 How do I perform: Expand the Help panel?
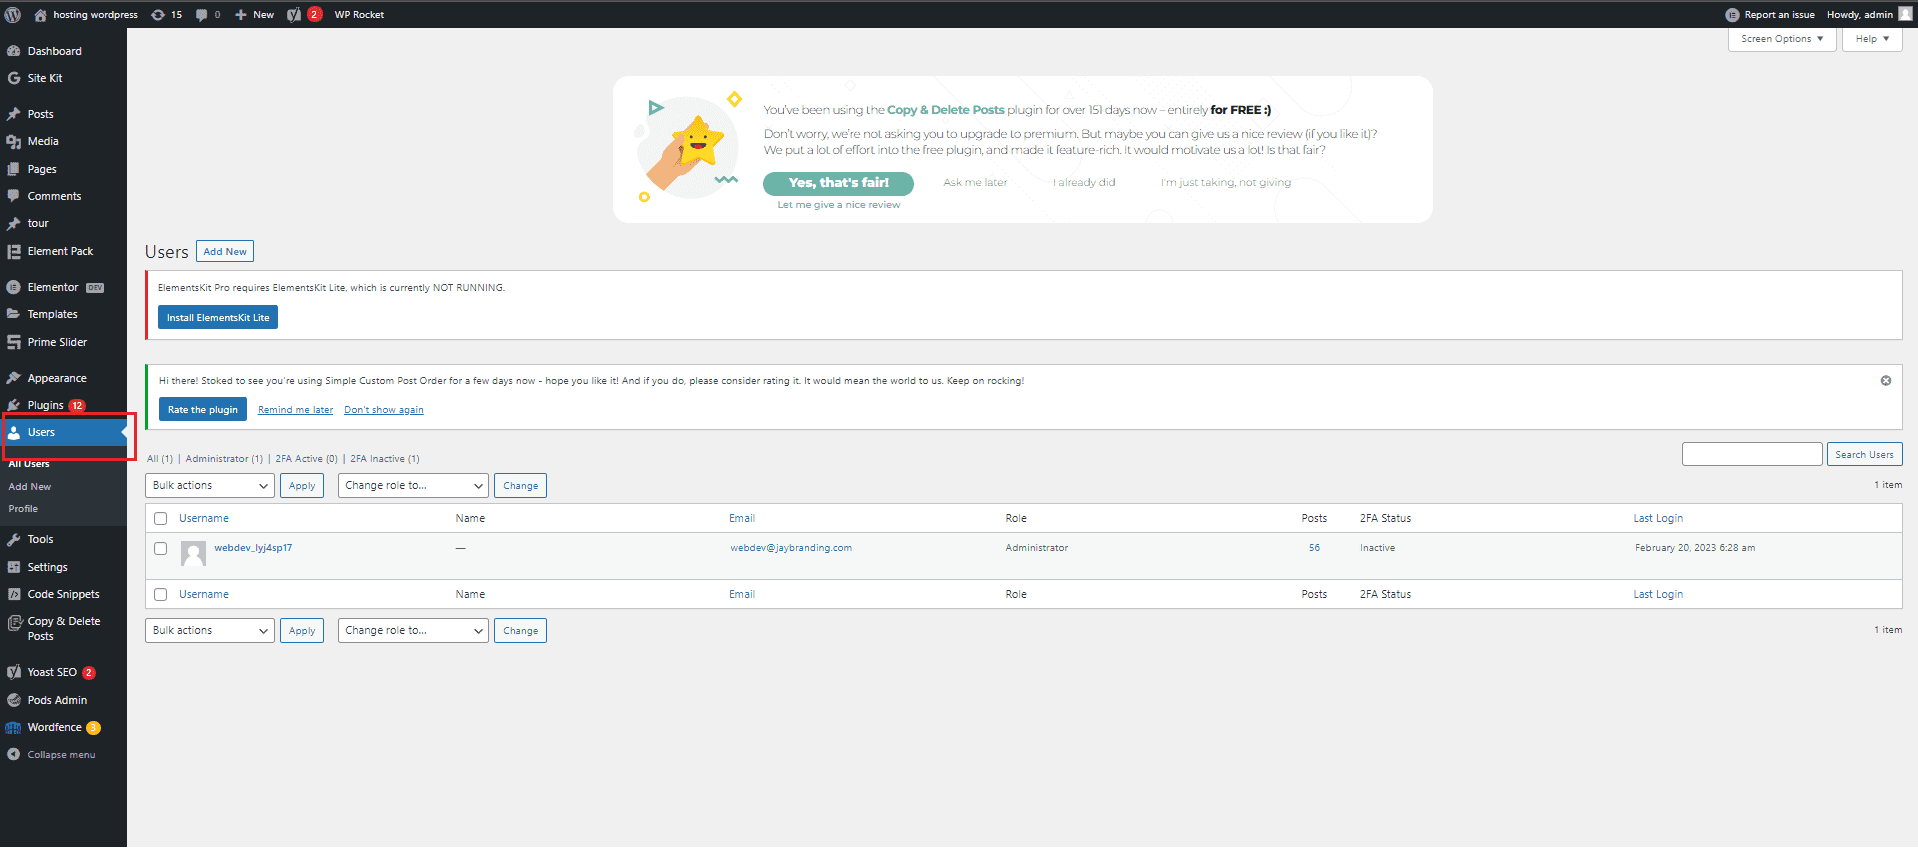click(1872, 39)
